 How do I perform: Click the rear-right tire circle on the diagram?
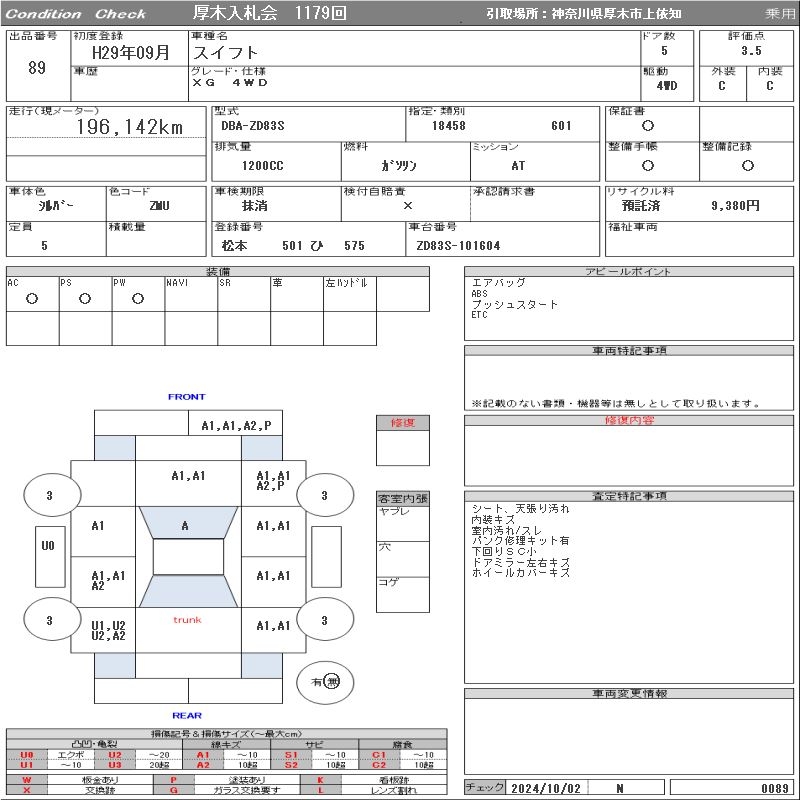[x=324, y=620]
